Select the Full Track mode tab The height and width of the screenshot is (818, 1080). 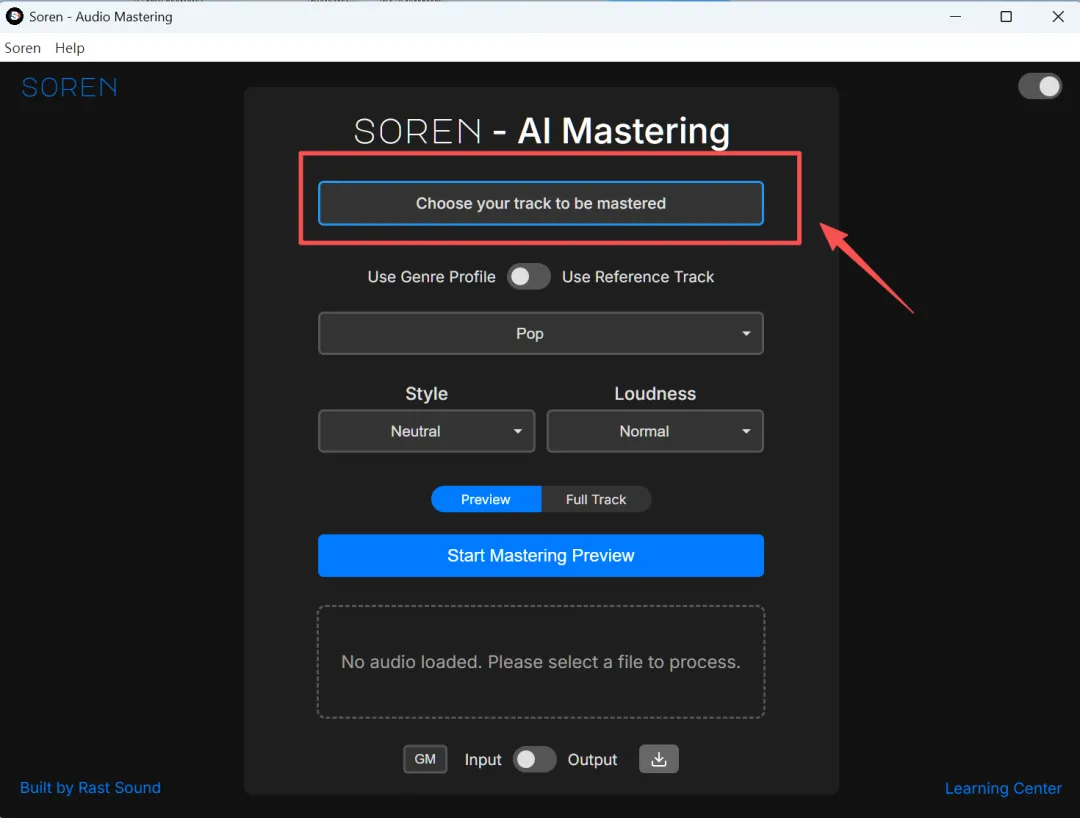(596, 499)
